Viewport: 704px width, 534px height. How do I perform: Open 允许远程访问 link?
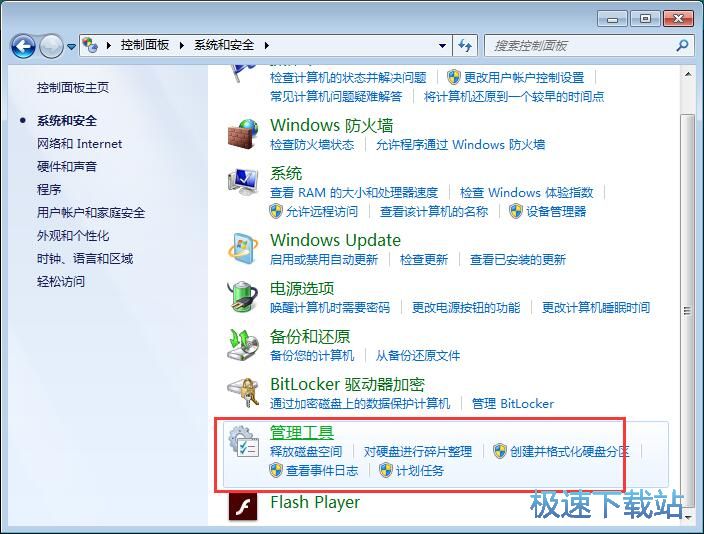click(322, 212)
